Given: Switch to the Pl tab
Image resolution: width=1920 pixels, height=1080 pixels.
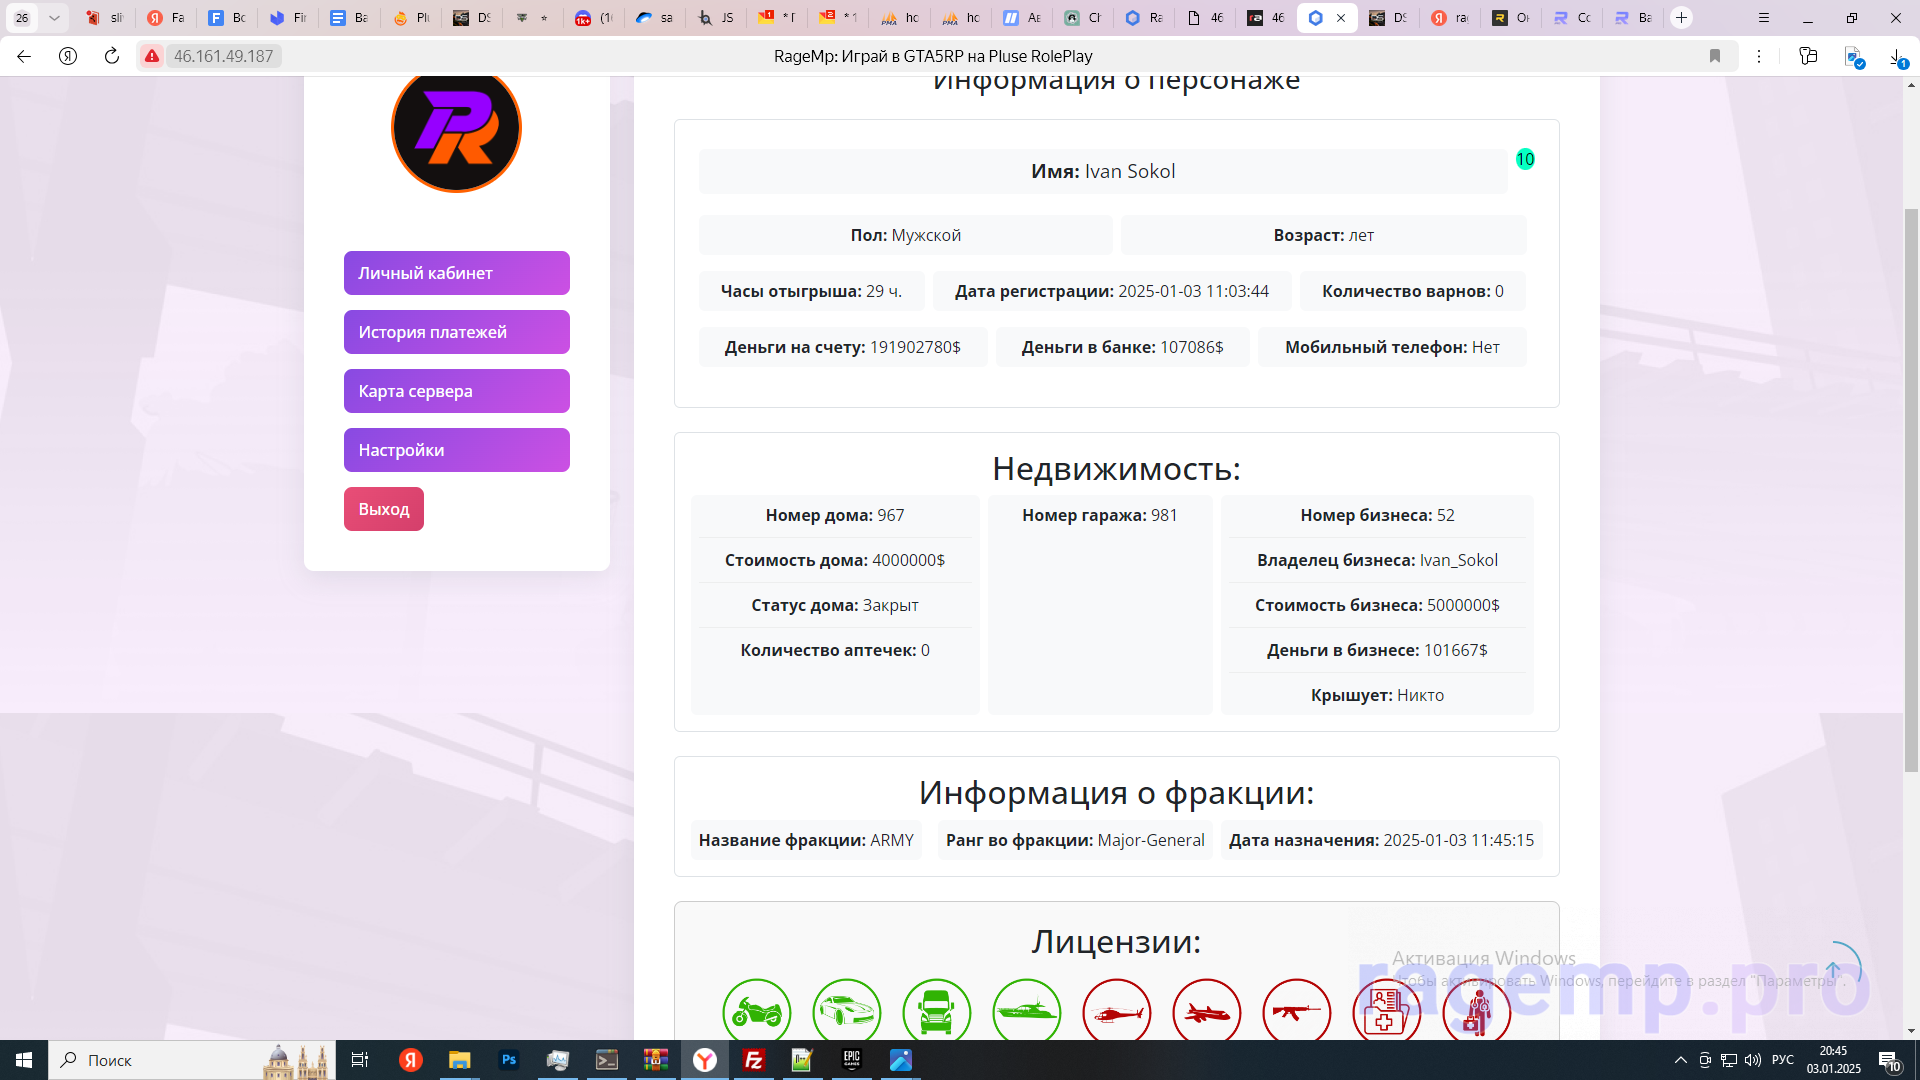Looking at the screenshot, I should 411,18.
